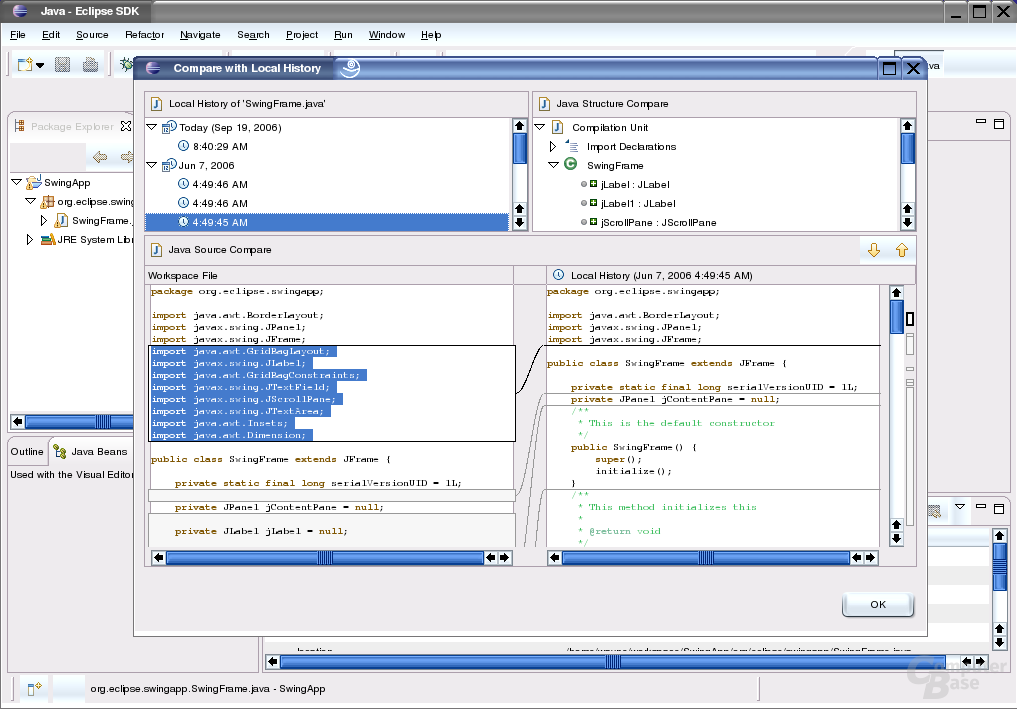Open the Project menu

pos(302,35)
